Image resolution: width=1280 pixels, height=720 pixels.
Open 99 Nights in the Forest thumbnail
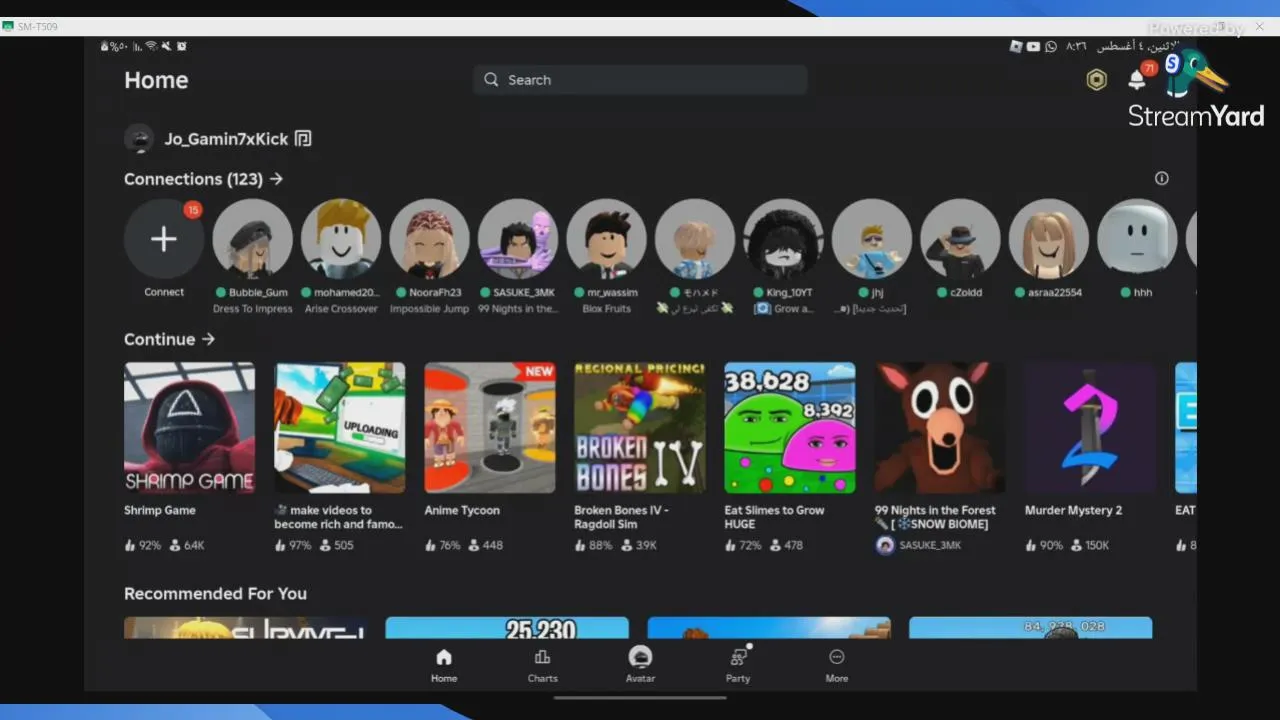pos(940,428)
